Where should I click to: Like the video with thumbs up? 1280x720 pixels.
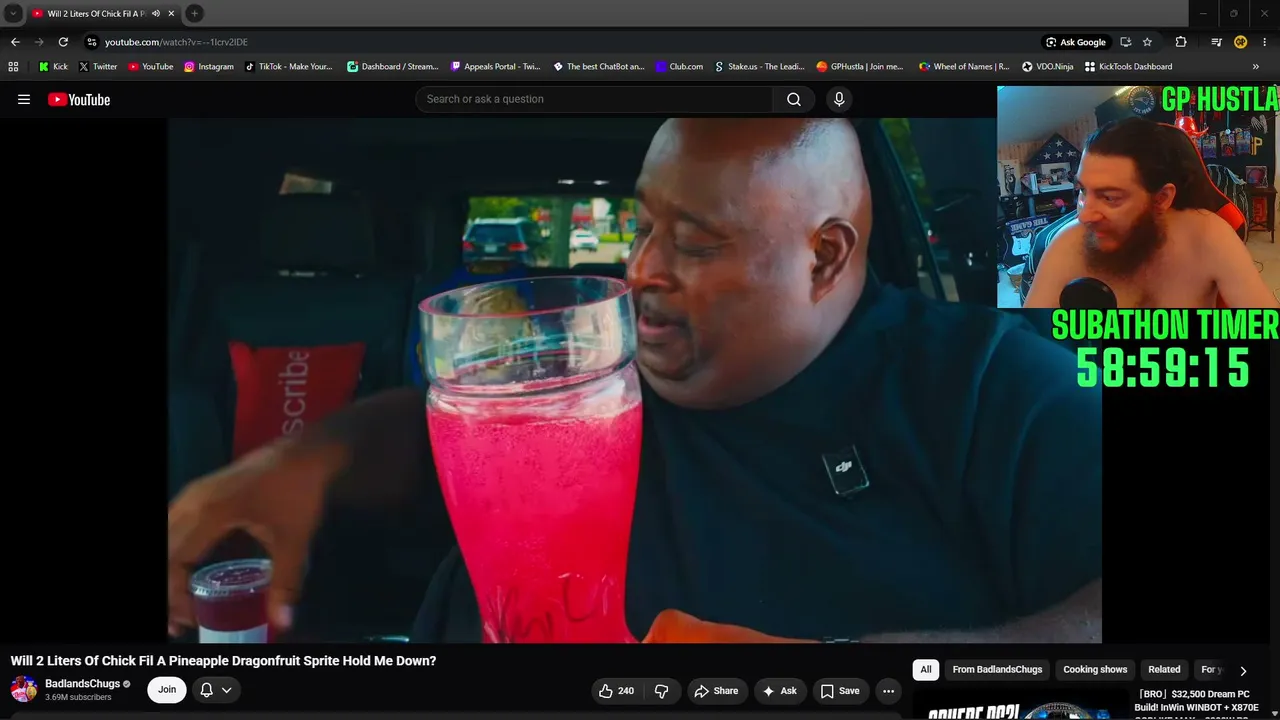(x=616, y=691)
